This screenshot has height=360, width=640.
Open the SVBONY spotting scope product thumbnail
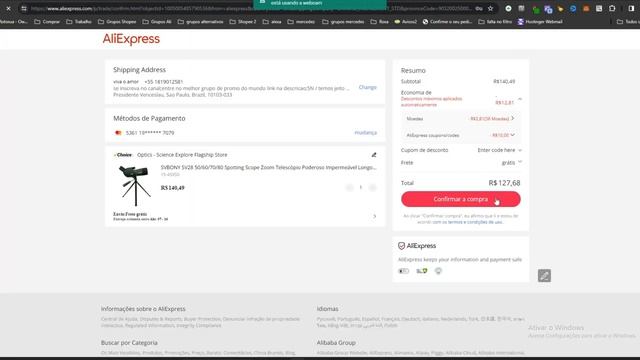tap(135, 185)
